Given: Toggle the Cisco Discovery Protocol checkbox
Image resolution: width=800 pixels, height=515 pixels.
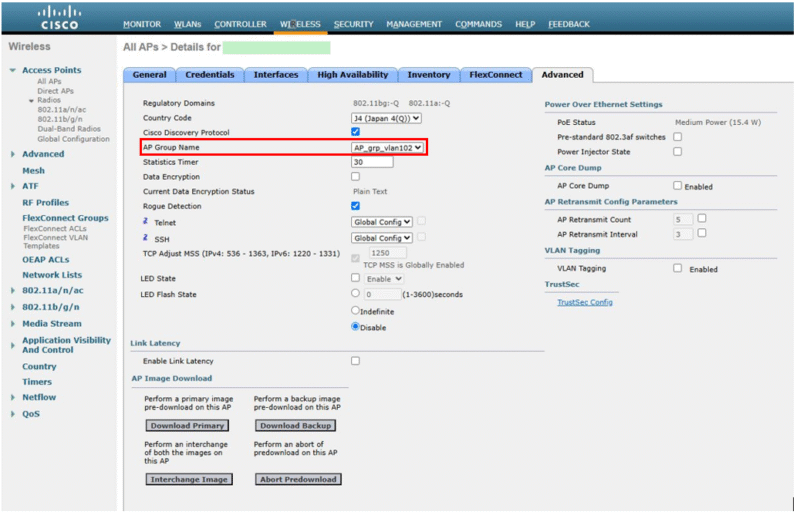Looking at the screenshot, I should click(356, 132).
